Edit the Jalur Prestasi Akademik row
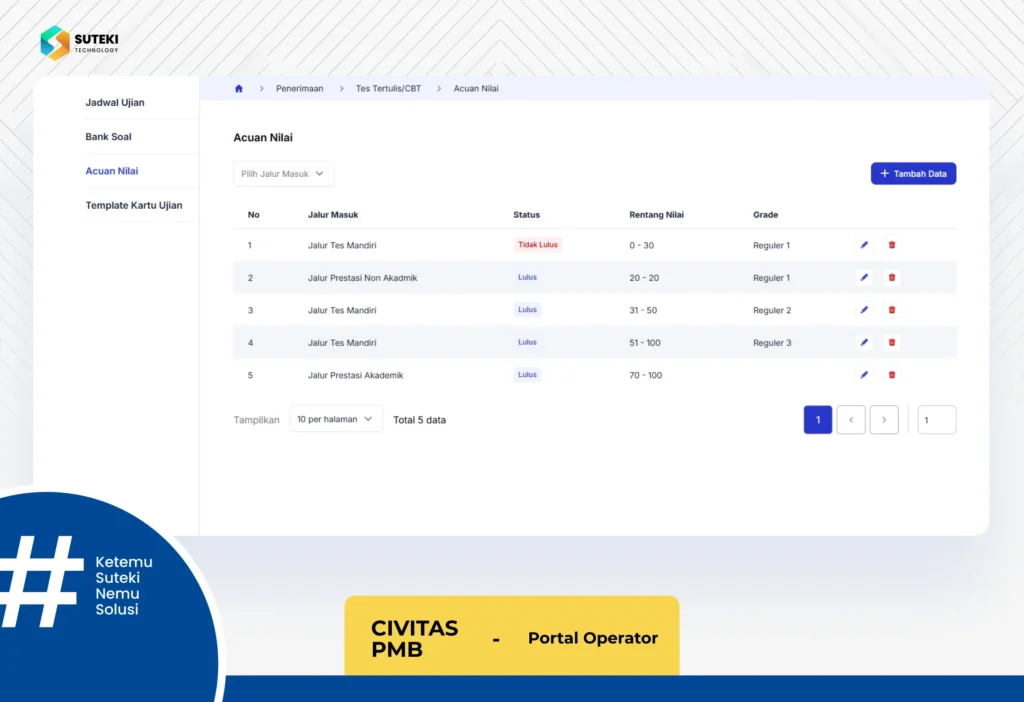 [x=864, y=375]
